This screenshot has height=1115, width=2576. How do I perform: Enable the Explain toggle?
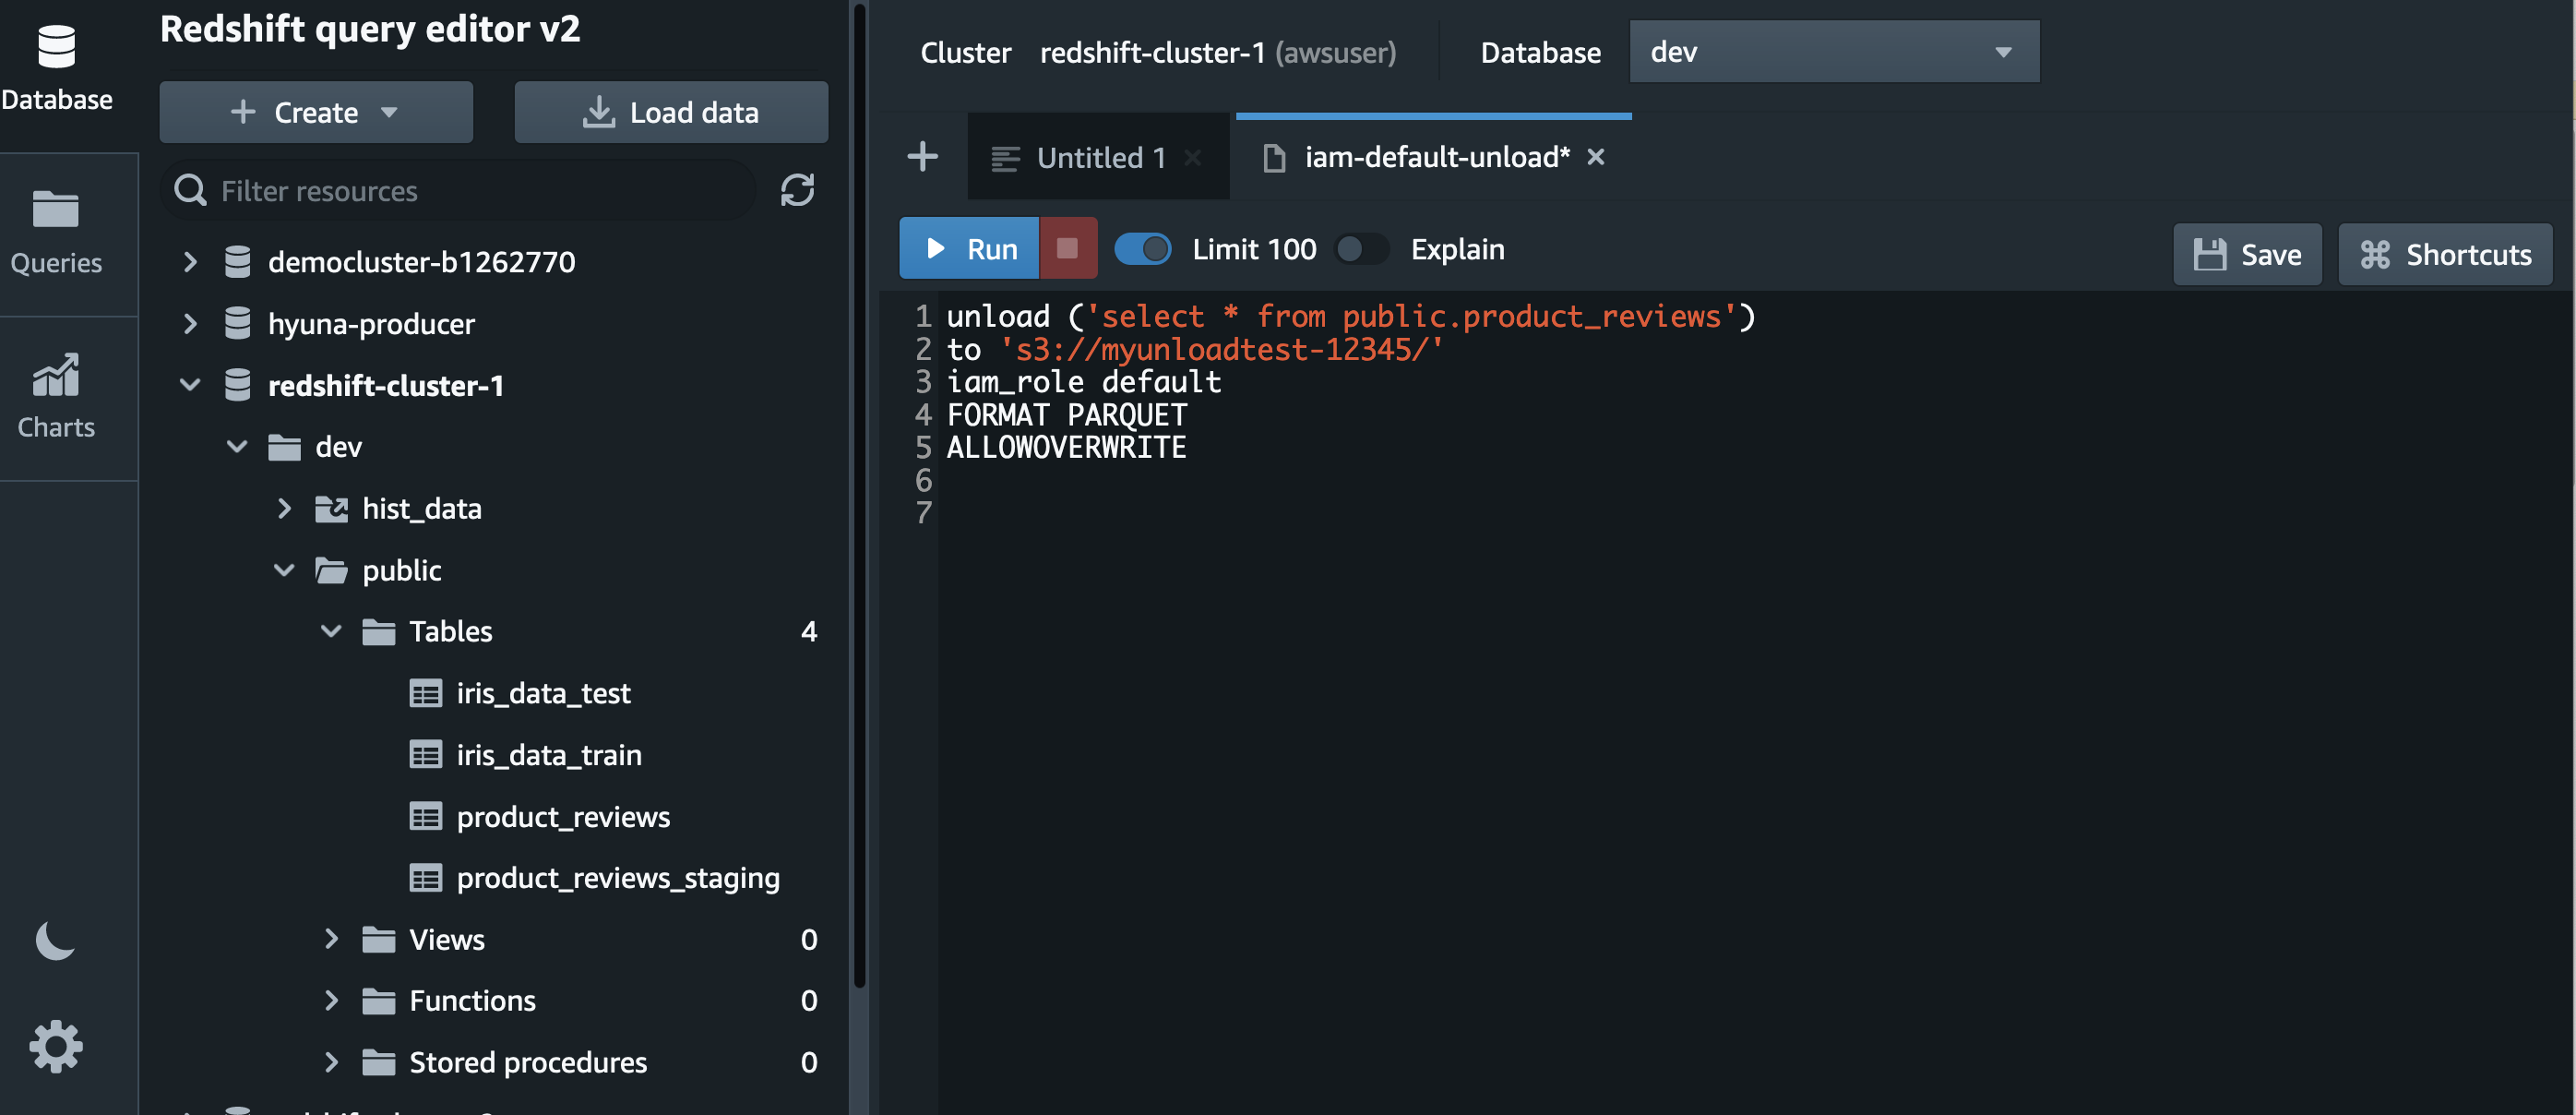click(x=1361, y=249)
